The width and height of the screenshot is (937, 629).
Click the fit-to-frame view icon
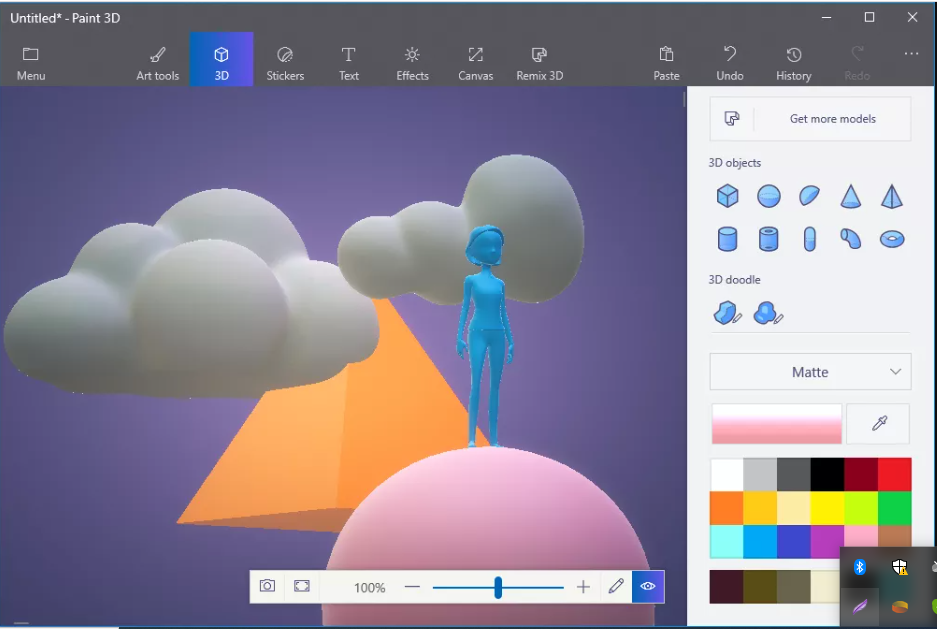[x=302, y=586]
